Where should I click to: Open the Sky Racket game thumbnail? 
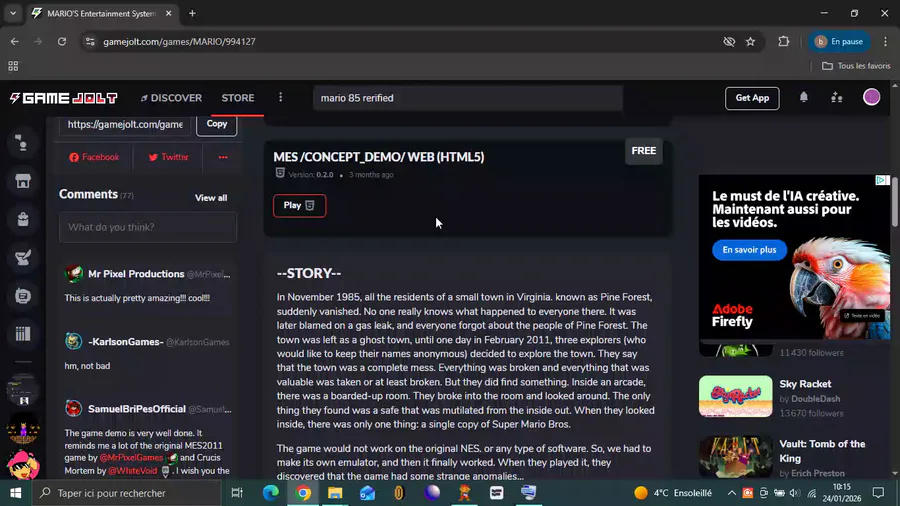tap(735, 396)
